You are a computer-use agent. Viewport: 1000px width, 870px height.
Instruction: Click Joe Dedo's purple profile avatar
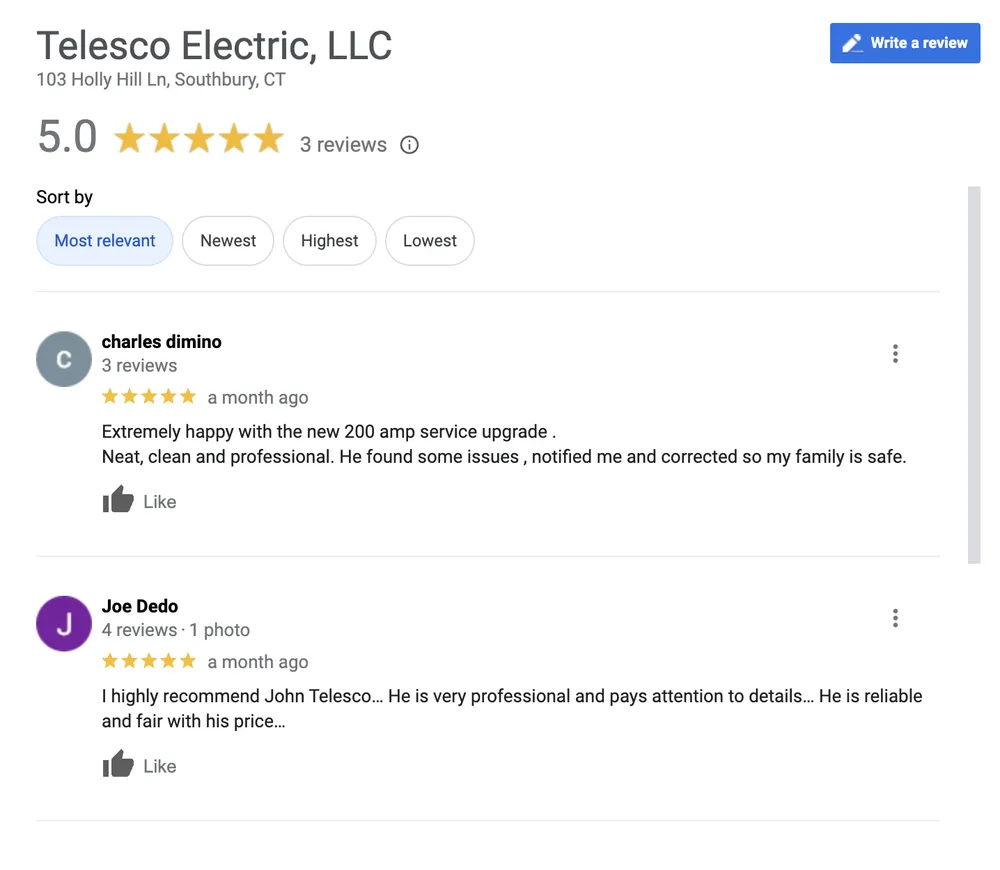(63, 623)
